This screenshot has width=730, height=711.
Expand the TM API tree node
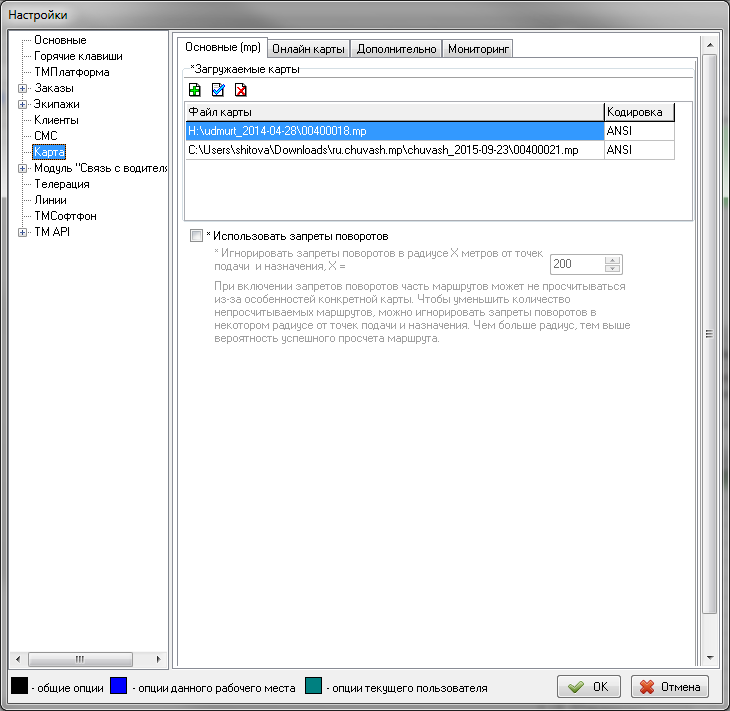tap(23, 232)
